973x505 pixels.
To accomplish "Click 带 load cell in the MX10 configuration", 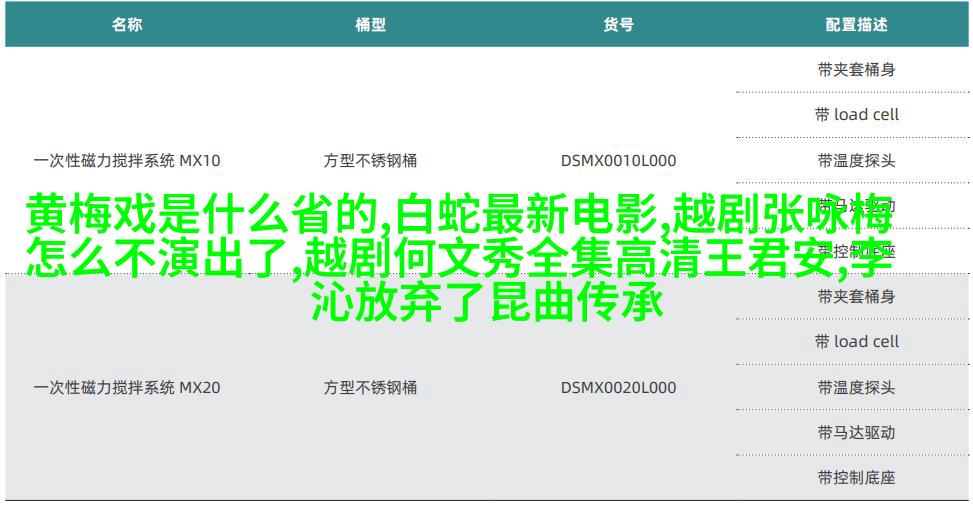I will pos(856,115).
